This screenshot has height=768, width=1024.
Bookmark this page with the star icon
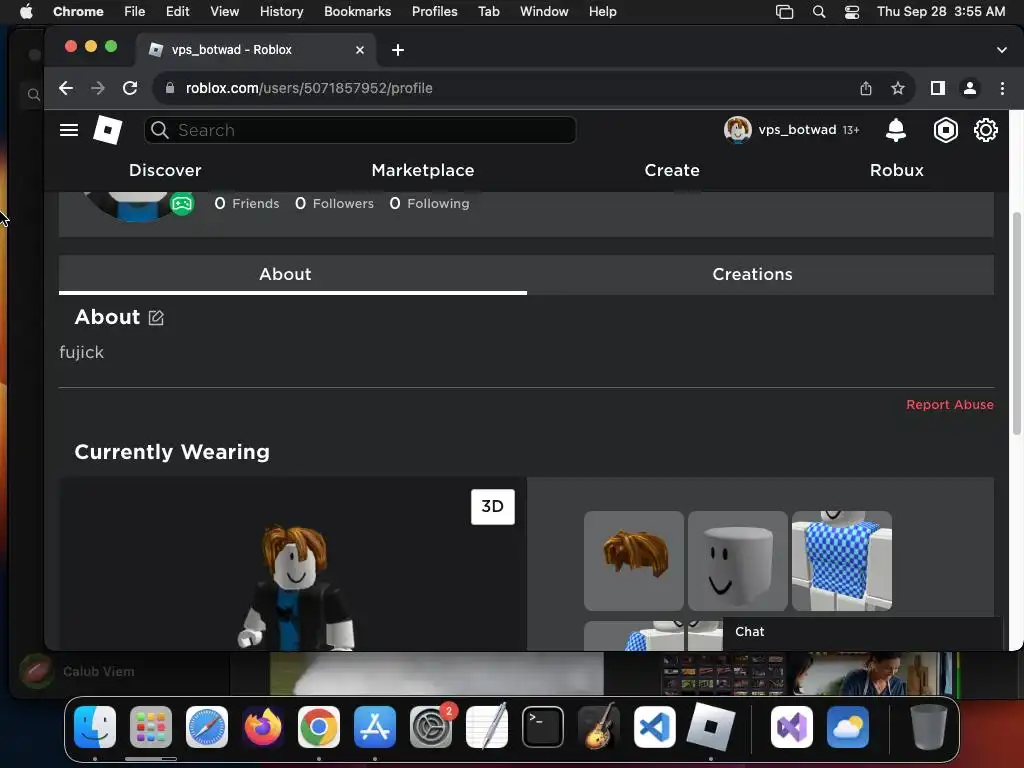(898, 88)
